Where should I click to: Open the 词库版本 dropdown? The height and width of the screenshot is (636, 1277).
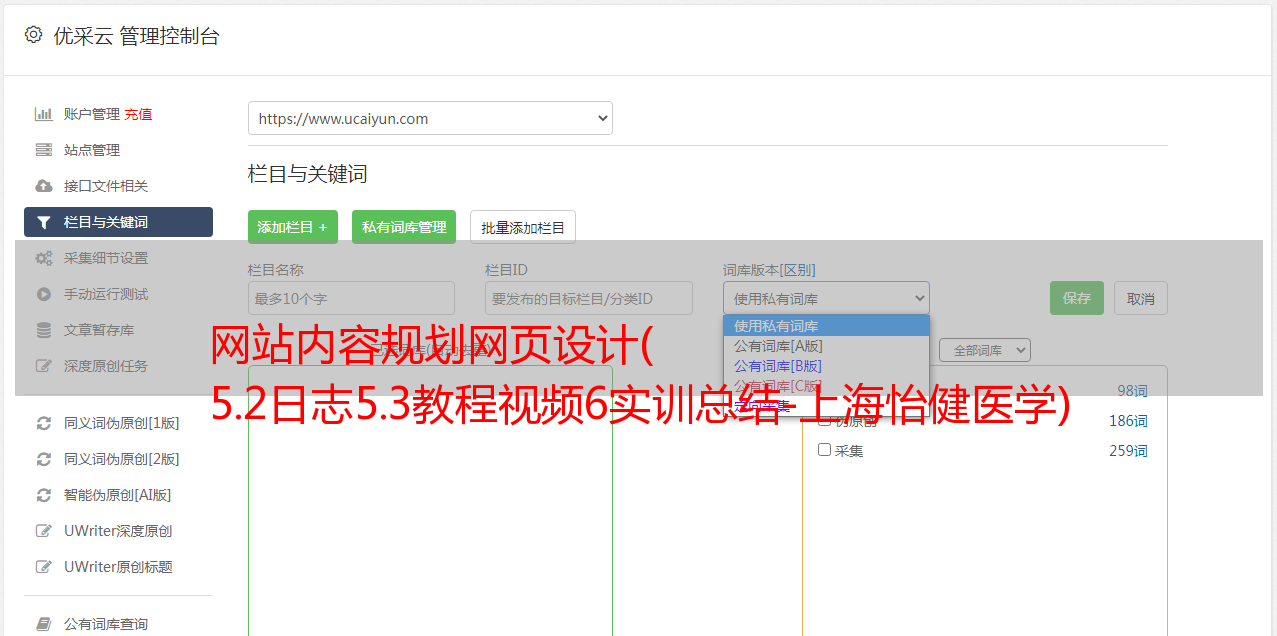[826, 298]
